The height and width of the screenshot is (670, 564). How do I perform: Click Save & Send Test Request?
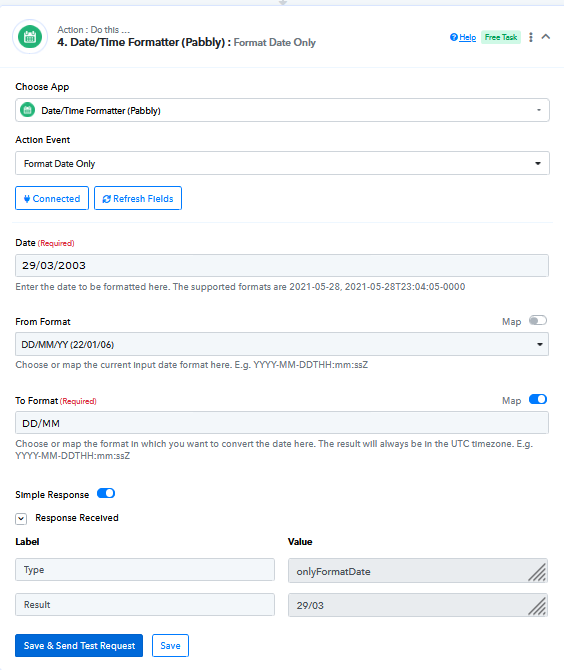(79, 646)
